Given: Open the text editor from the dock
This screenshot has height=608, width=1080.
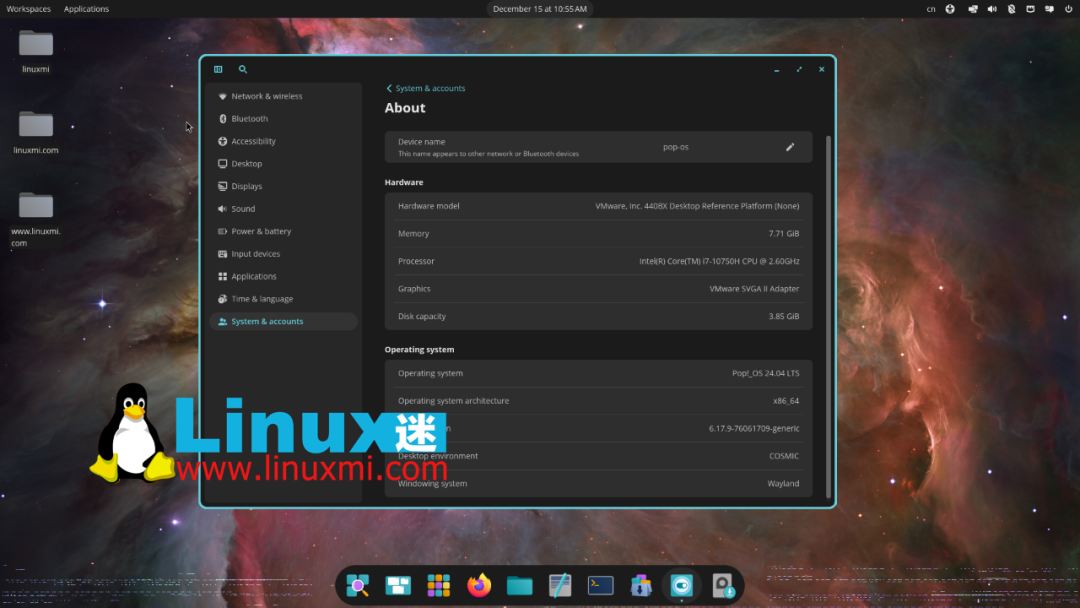Looking at the screenshot, I should click(559, 585).
